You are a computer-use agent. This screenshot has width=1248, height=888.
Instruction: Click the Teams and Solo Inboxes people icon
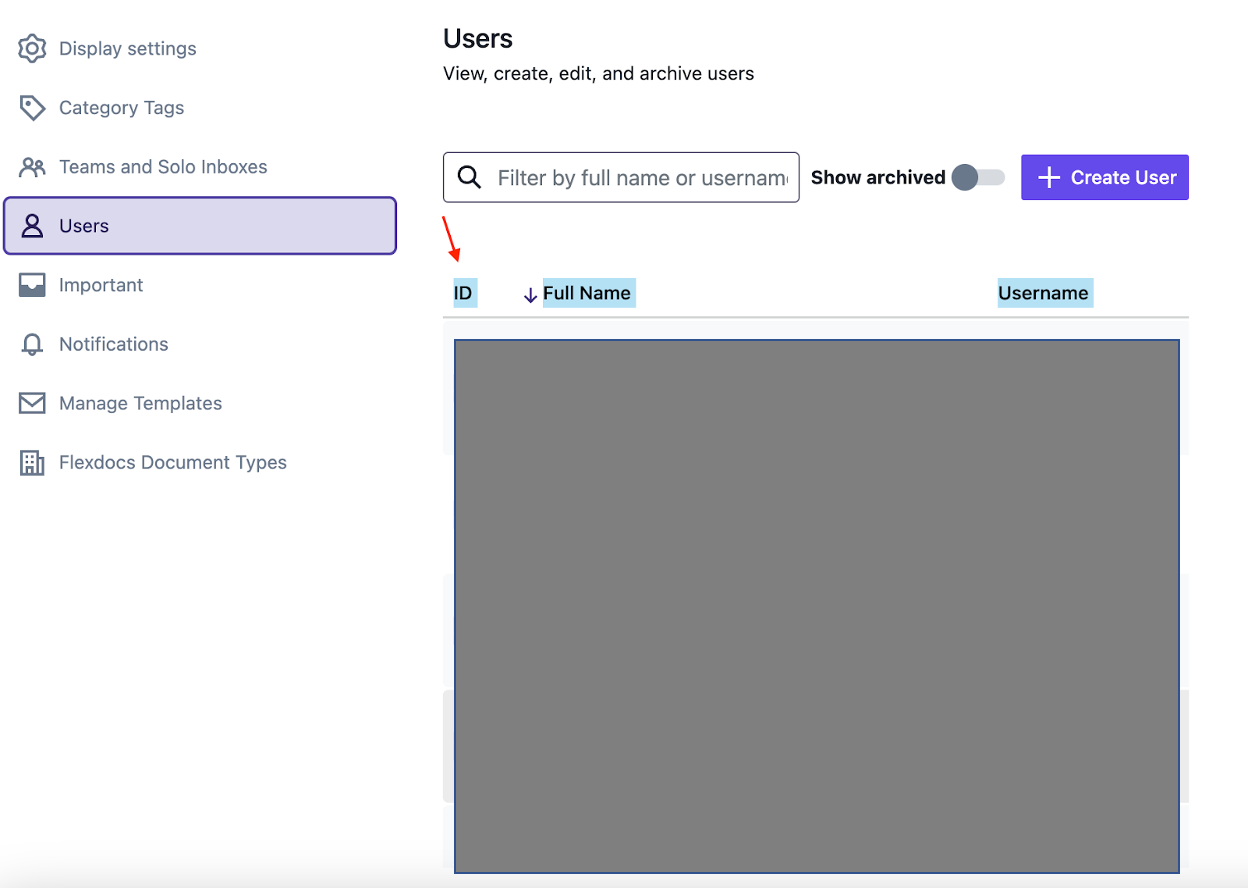(33, 167)
